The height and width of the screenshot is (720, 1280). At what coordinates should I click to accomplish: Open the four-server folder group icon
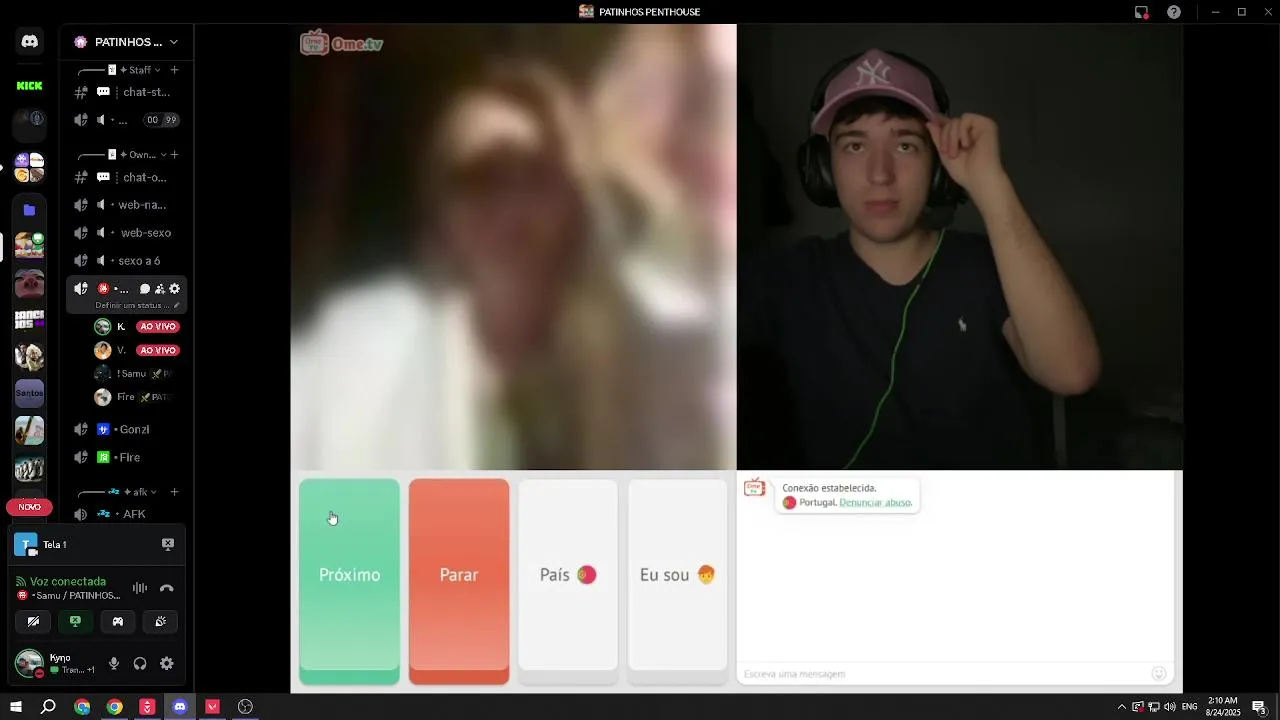(x=29, y=167)
